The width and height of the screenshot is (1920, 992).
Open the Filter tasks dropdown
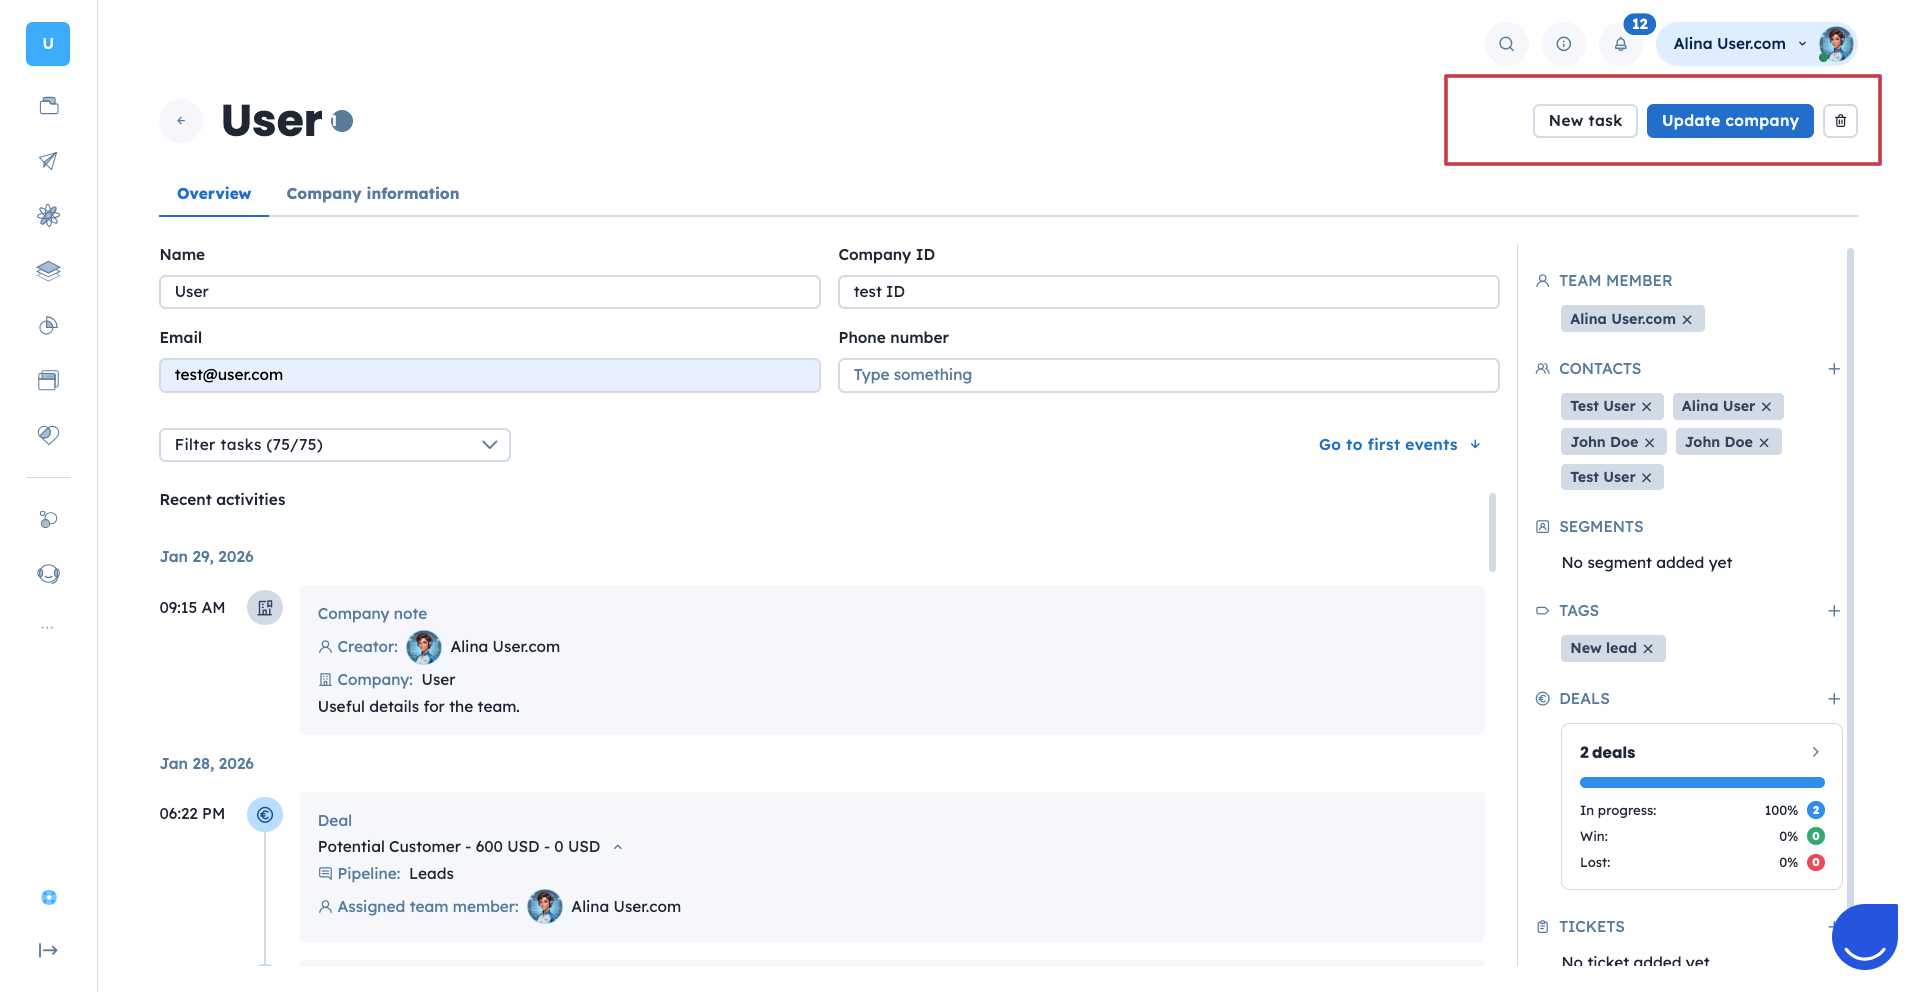tap(334, 445)
